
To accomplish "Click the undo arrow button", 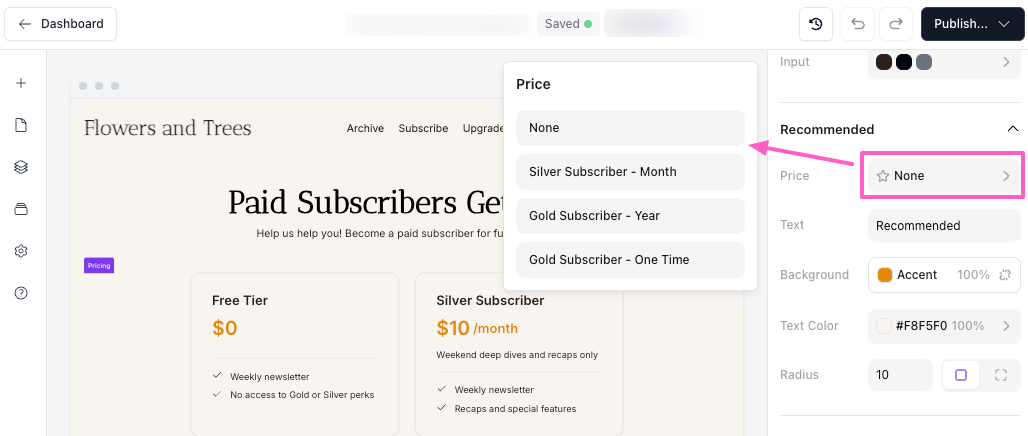I will pos(858,24).
